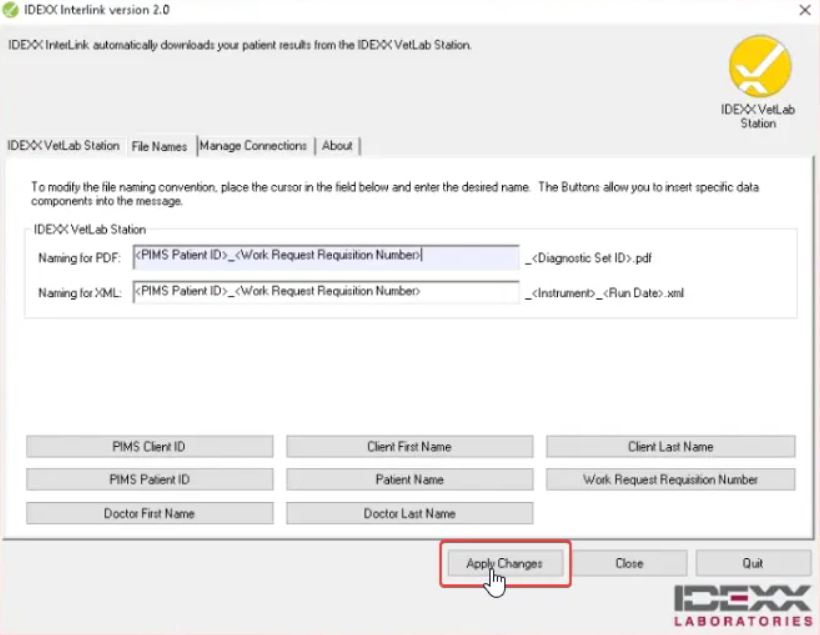Screen dimensions: 820x635
Task: Insert the Doctor Last Name component
Action: [409, 514]
